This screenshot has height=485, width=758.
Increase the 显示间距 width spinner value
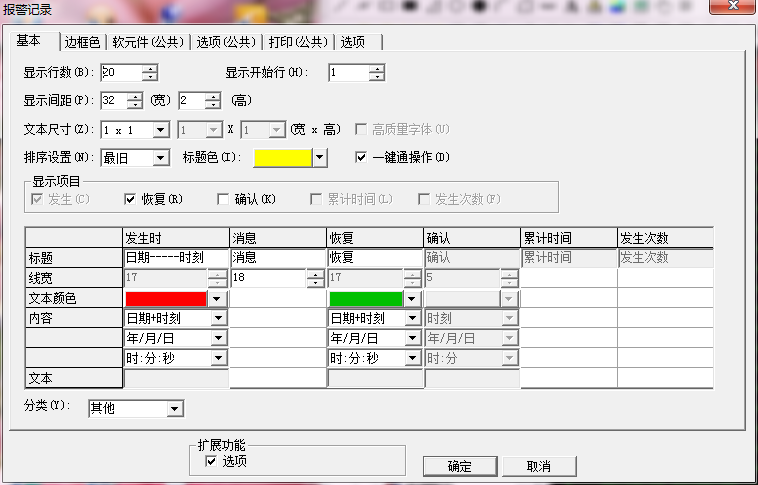tap(135, 96)
